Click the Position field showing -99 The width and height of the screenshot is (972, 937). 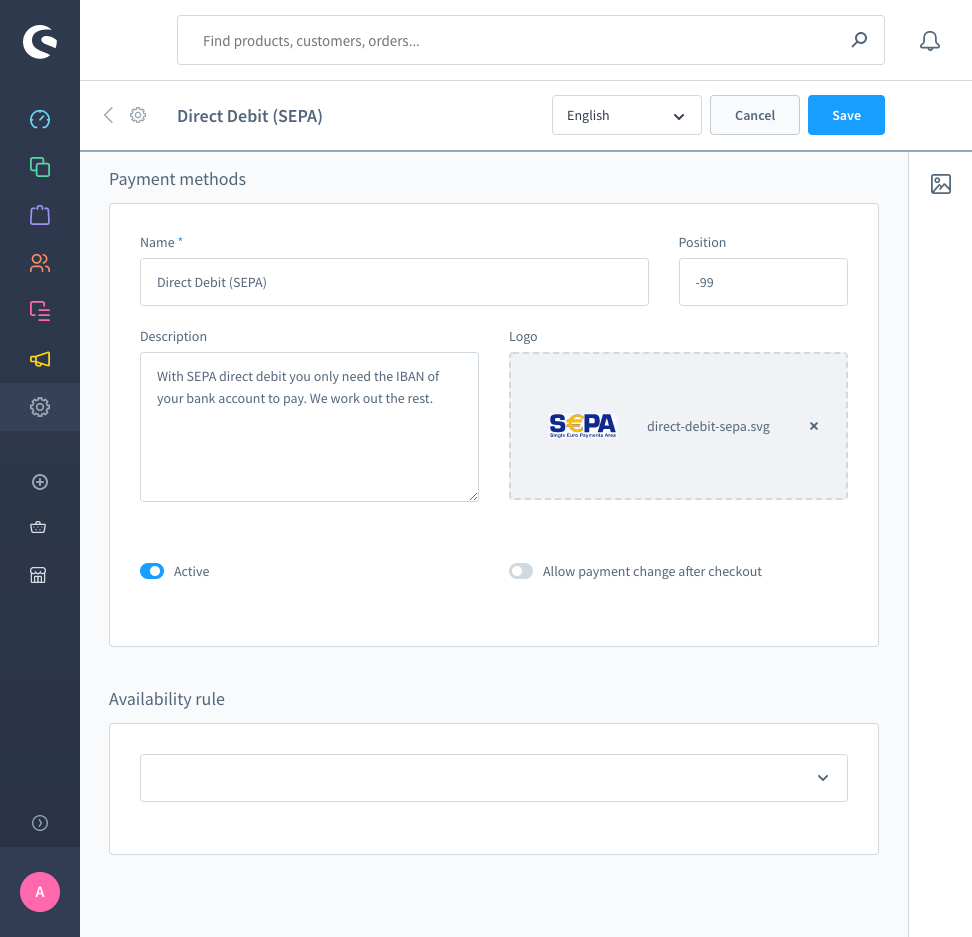763,282
